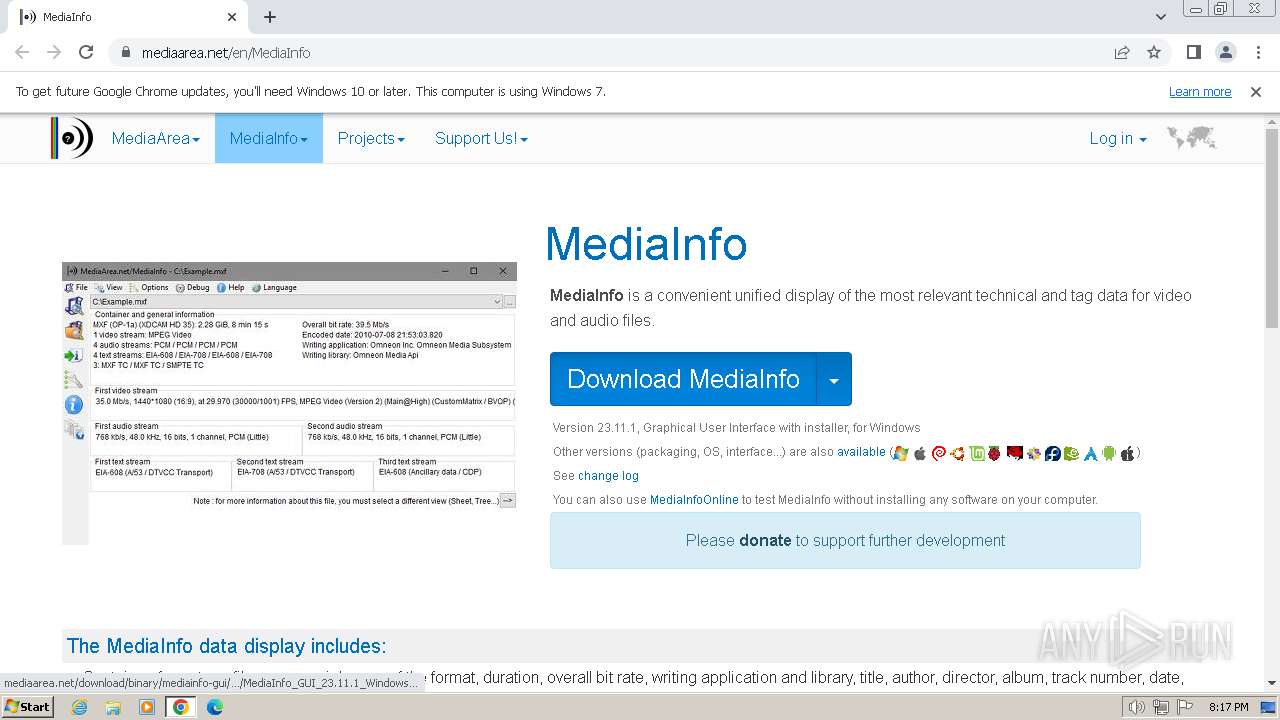Go back with the browser back arrow
Viewport: 1280px width, 720px height.
22,52
